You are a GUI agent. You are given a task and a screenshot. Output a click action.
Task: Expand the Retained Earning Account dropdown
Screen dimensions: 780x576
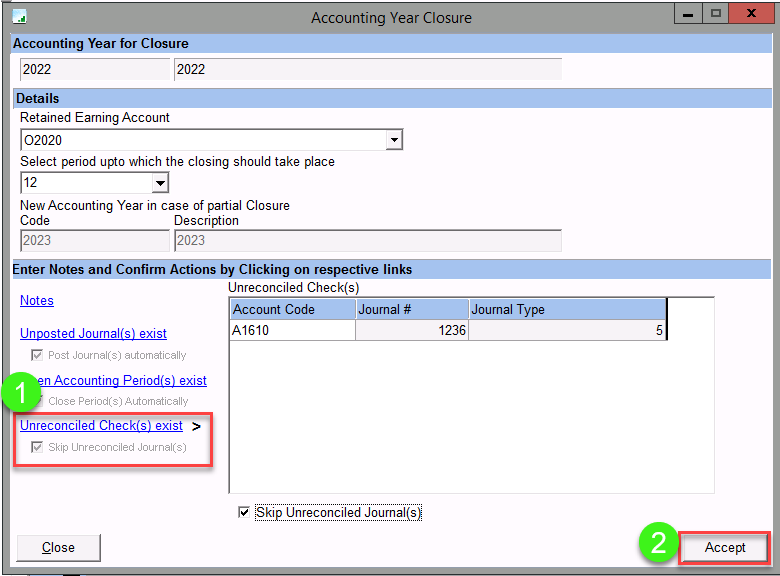[394, 140]
